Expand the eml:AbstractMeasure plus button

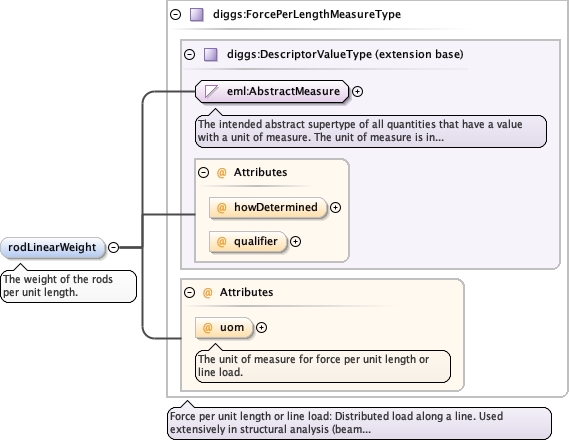click(358, 92)
